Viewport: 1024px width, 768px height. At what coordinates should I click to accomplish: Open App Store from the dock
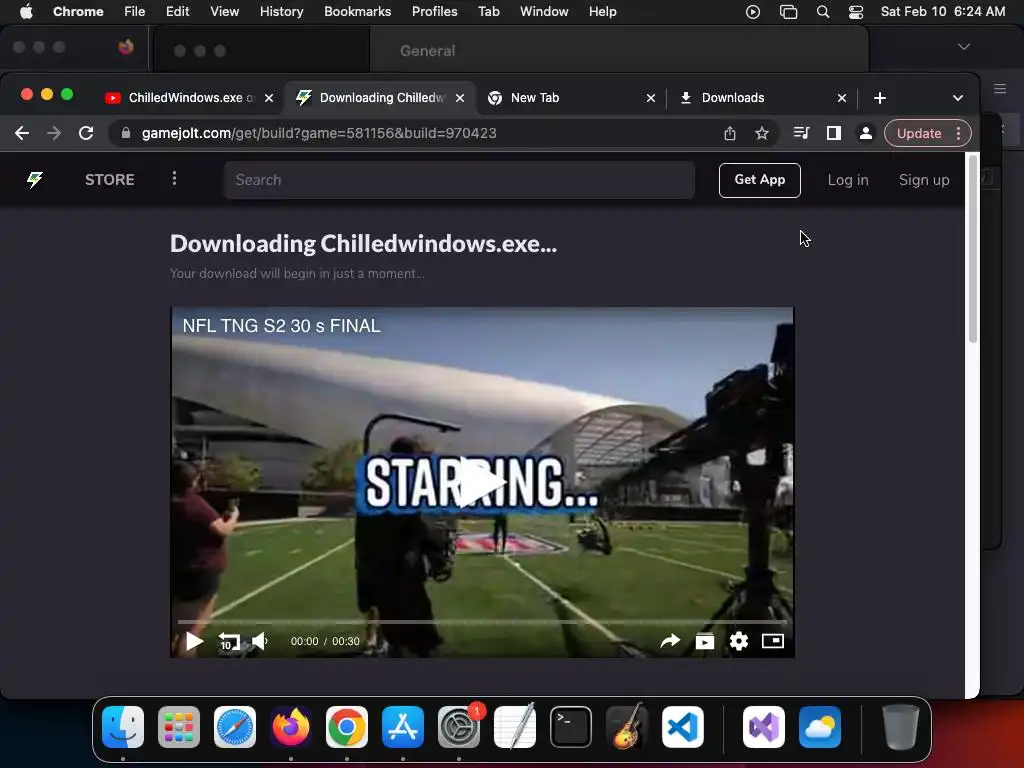pos(403,727)
